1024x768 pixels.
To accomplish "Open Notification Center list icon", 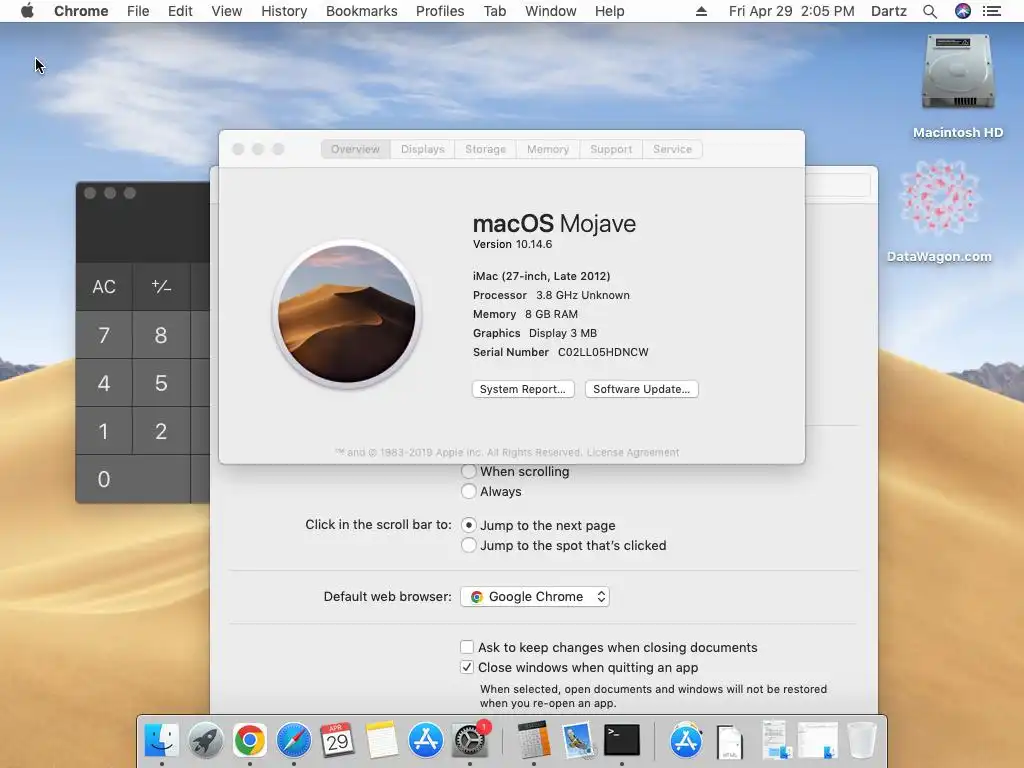I will (x=992, y=11).
